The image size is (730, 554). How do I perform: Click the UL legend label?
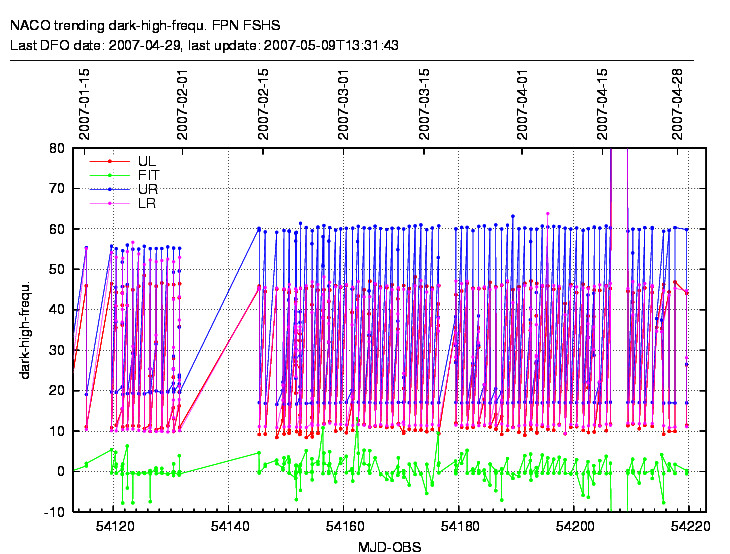[x=147, y=160]
